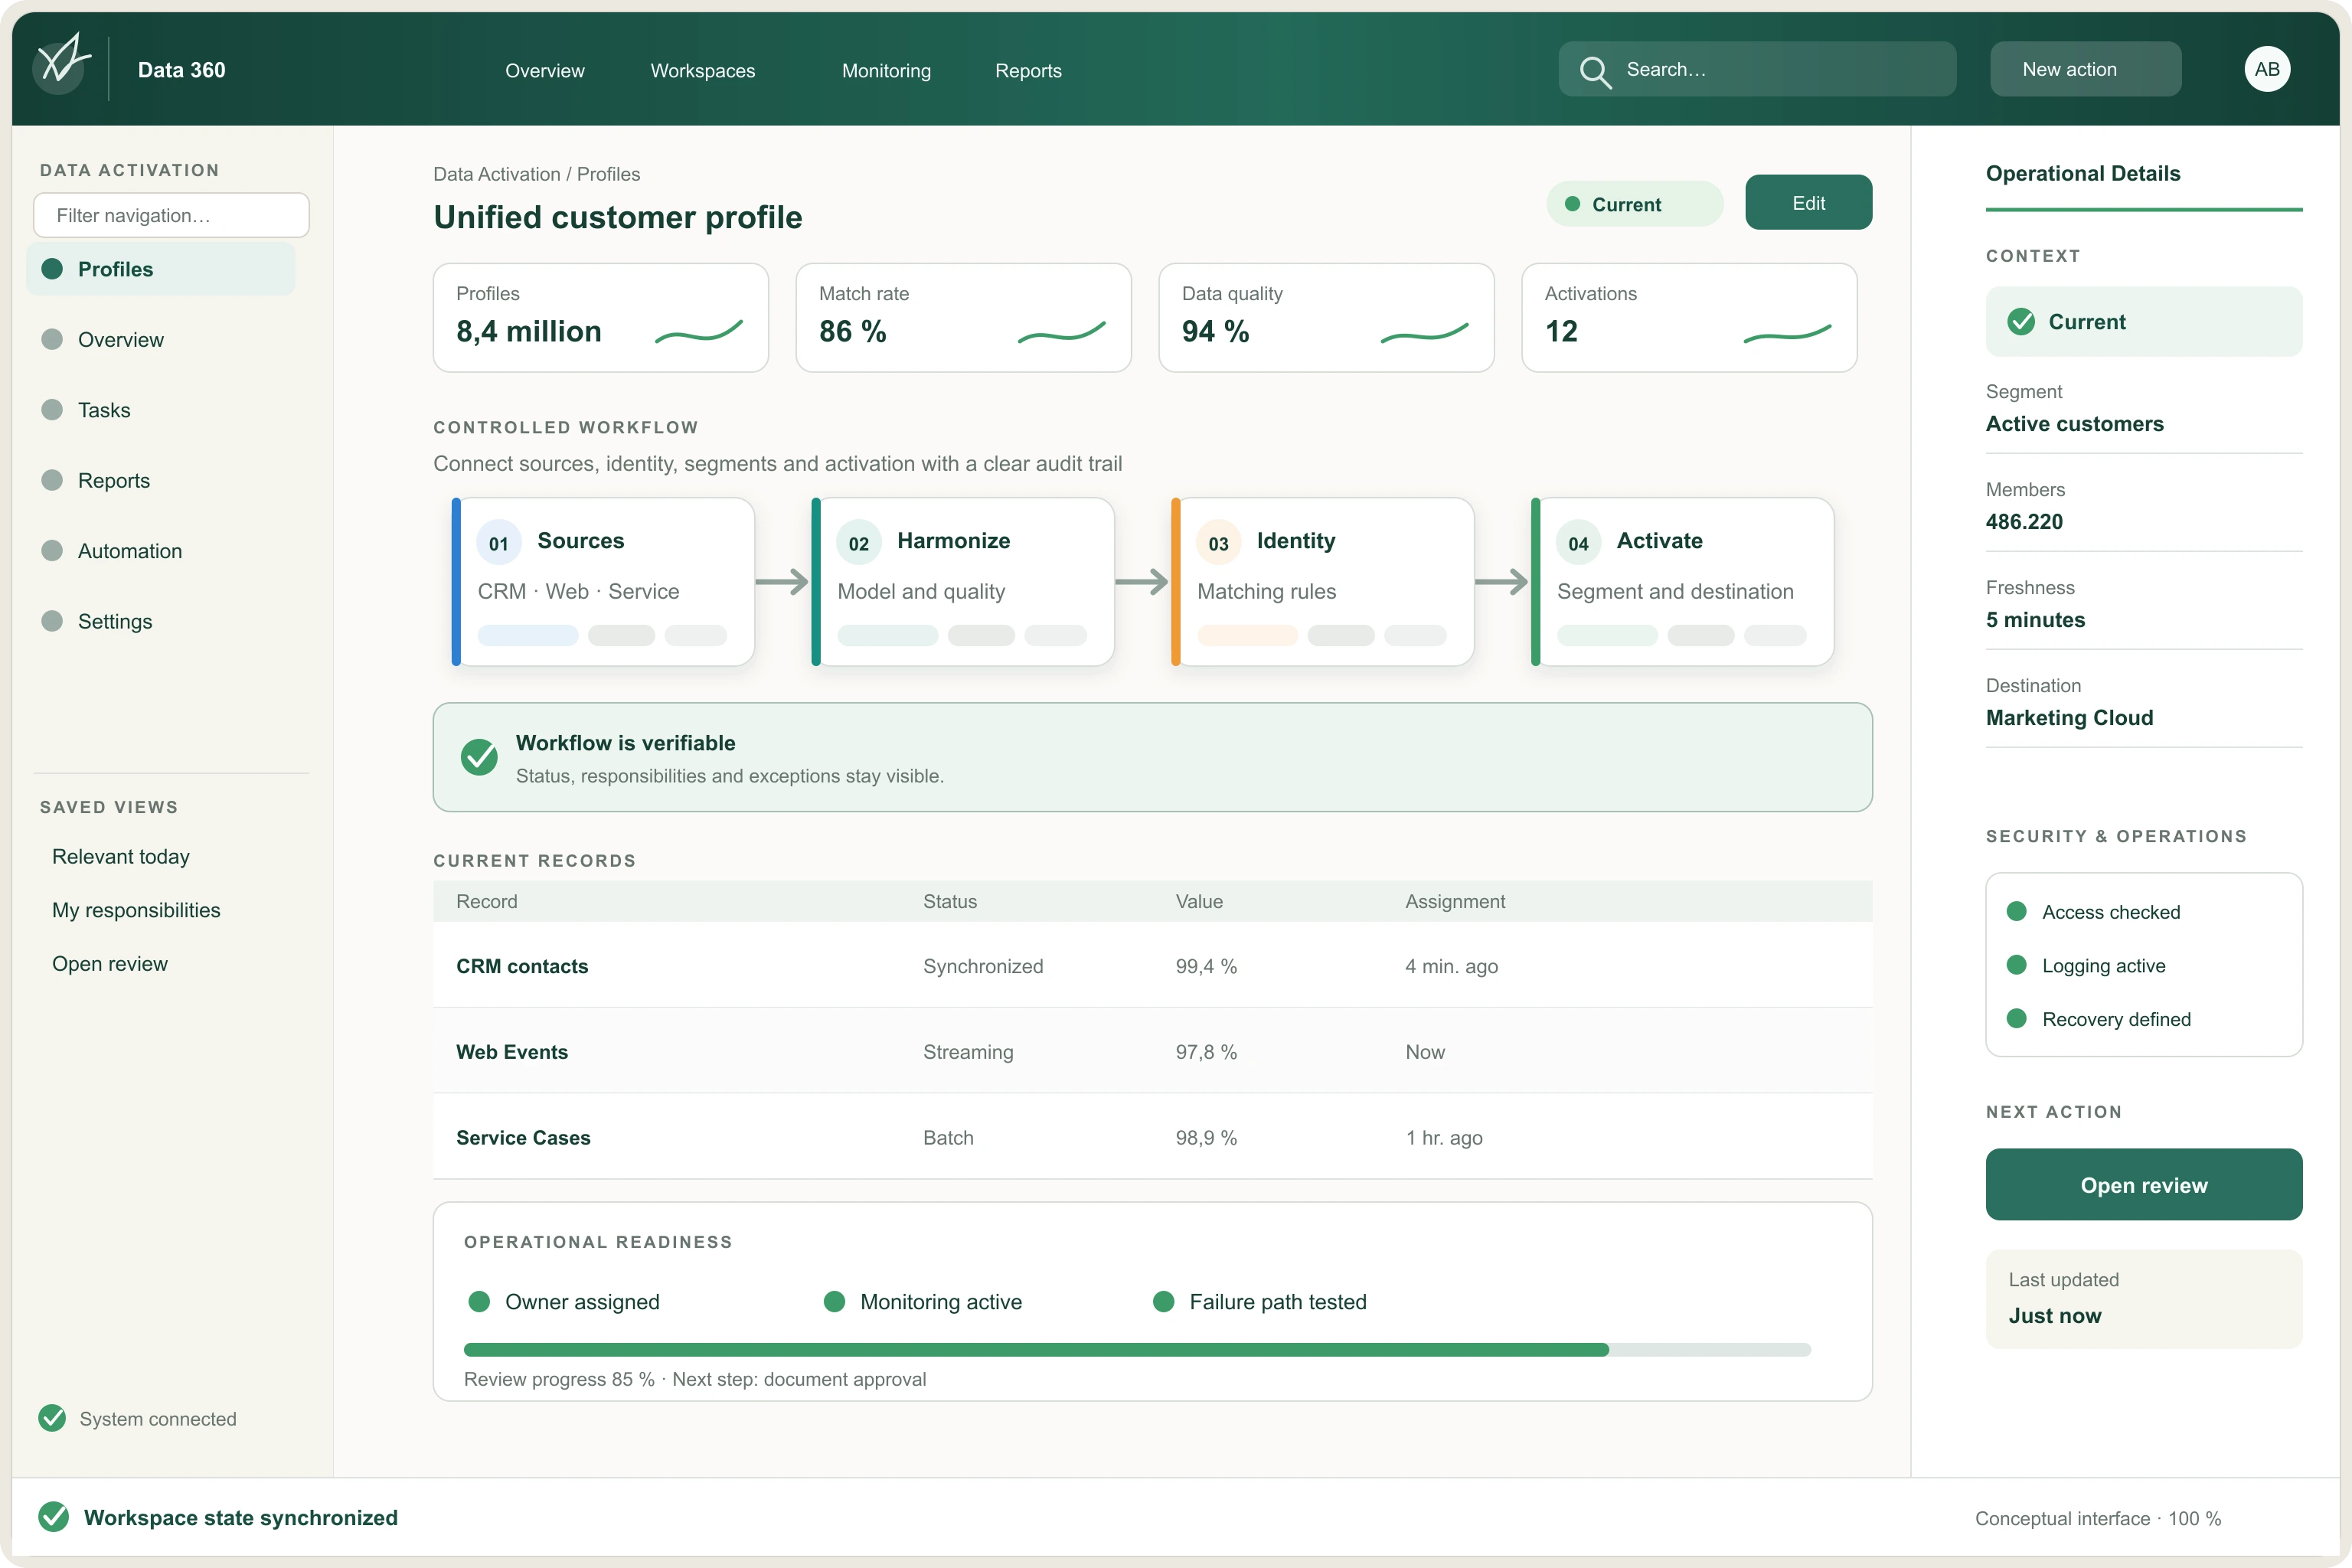Viewport: 2352px width, 1568px height.
Task: Click the 03 step badge on Identity
Action: [x=1219, y=543]
